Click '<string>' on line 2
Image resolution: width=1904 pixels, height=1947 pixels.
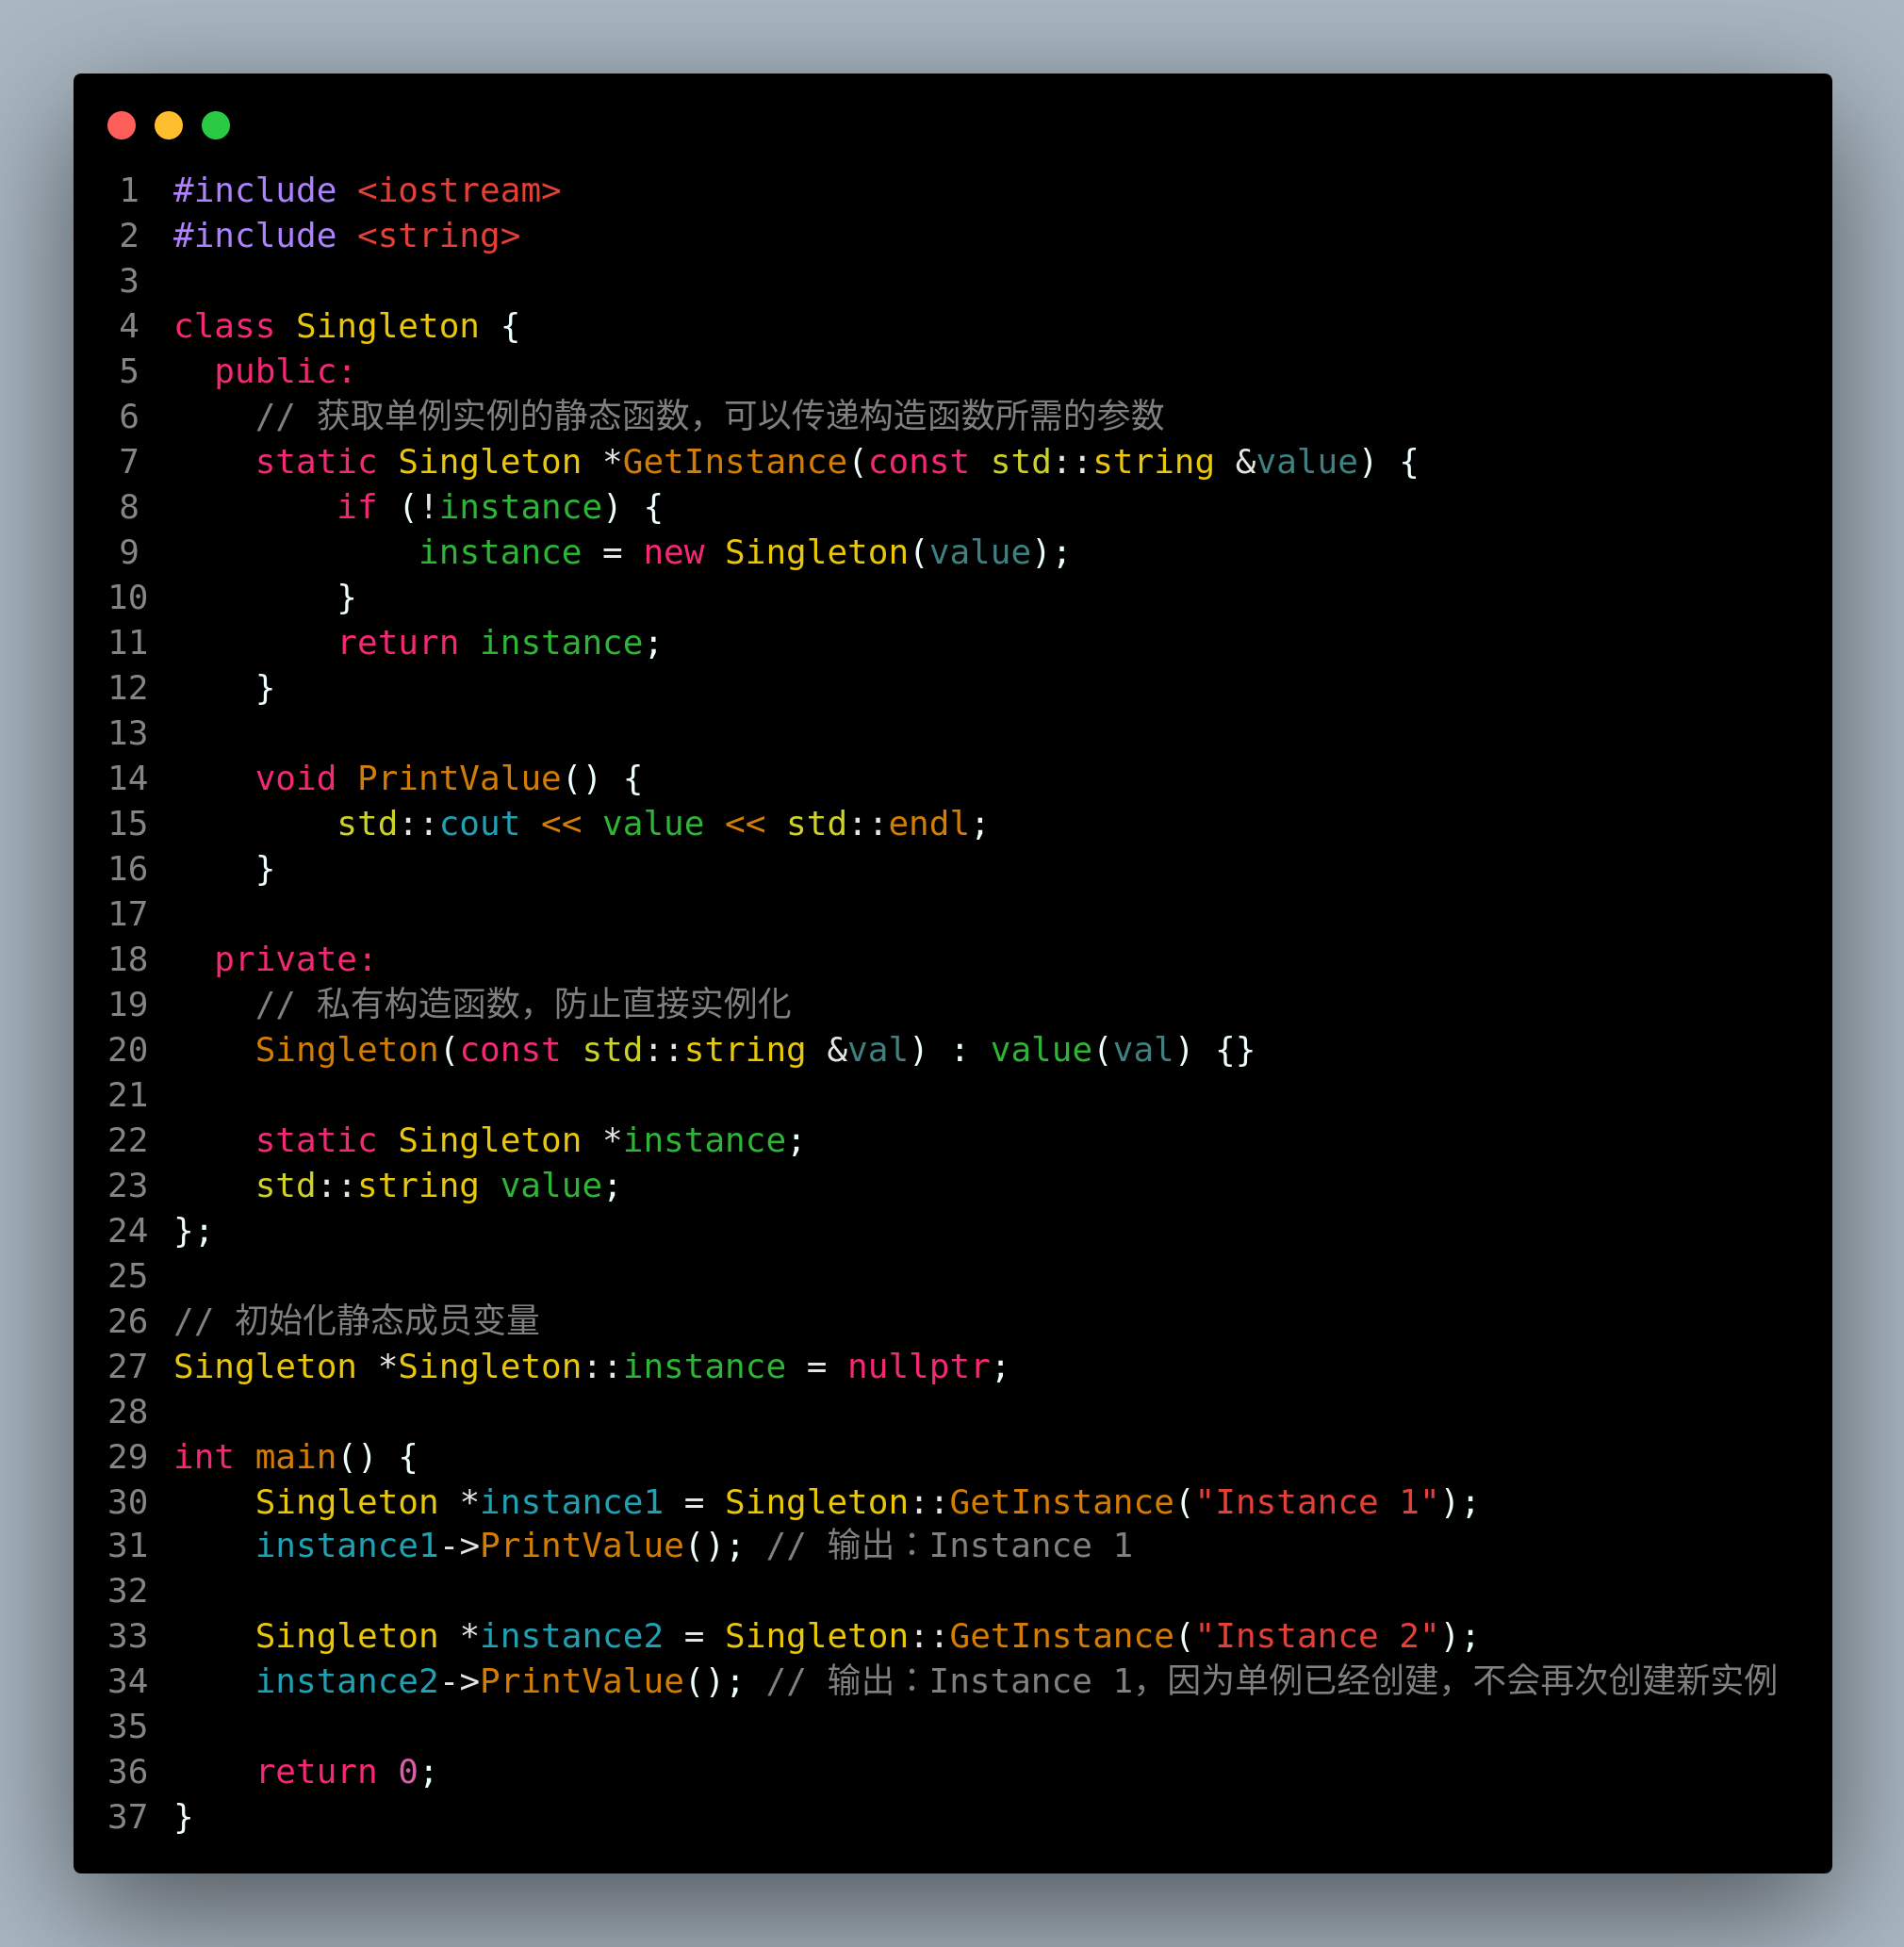[438, 236]
